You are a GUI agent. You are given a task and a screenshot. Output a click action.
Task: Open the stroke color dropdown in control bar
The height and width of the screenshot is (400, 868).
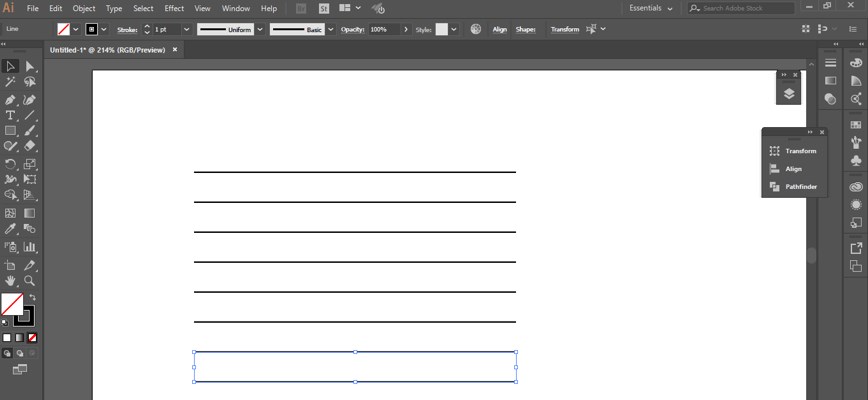tap(104, 29)
